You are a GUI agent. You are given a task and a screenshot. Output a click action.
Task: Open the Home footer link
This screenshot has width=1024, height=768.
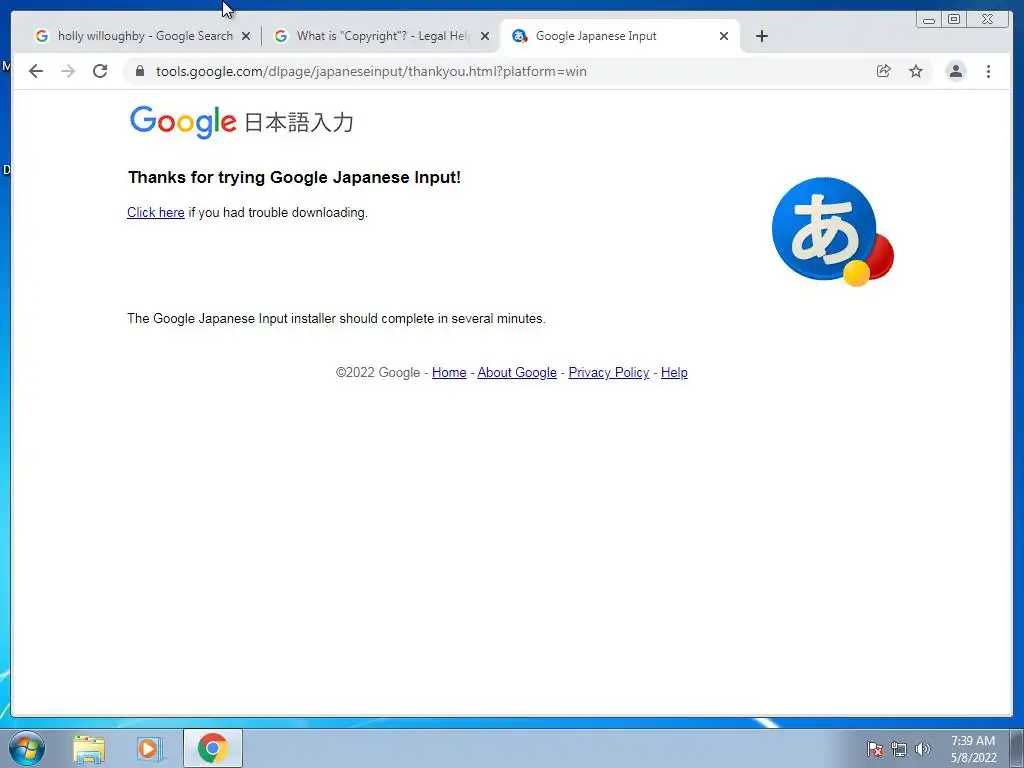pos(449,372)
